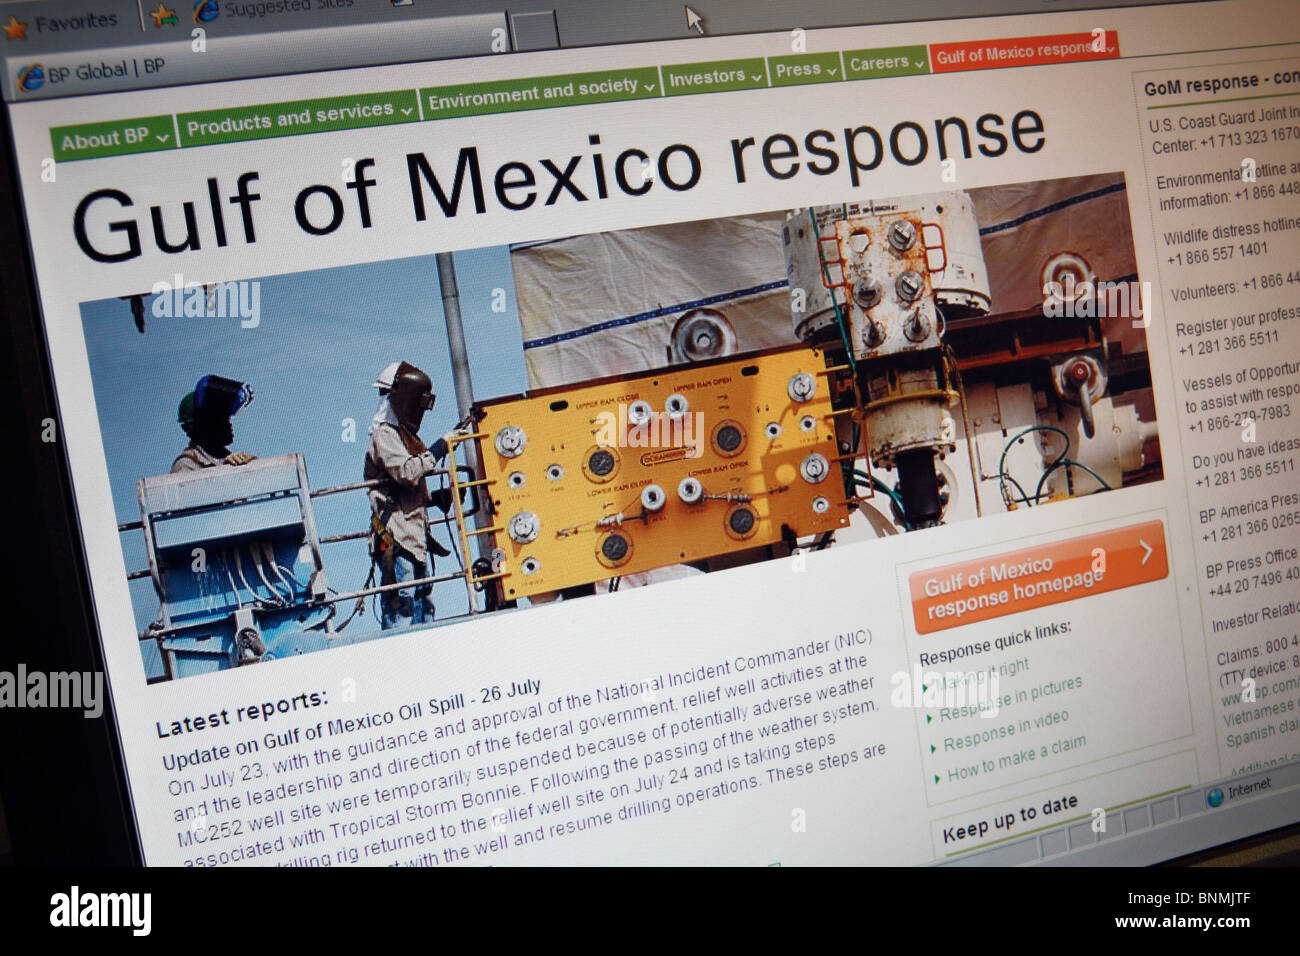
Task: Click the Internet zone globe in status bar
Action: [1215, 796]
